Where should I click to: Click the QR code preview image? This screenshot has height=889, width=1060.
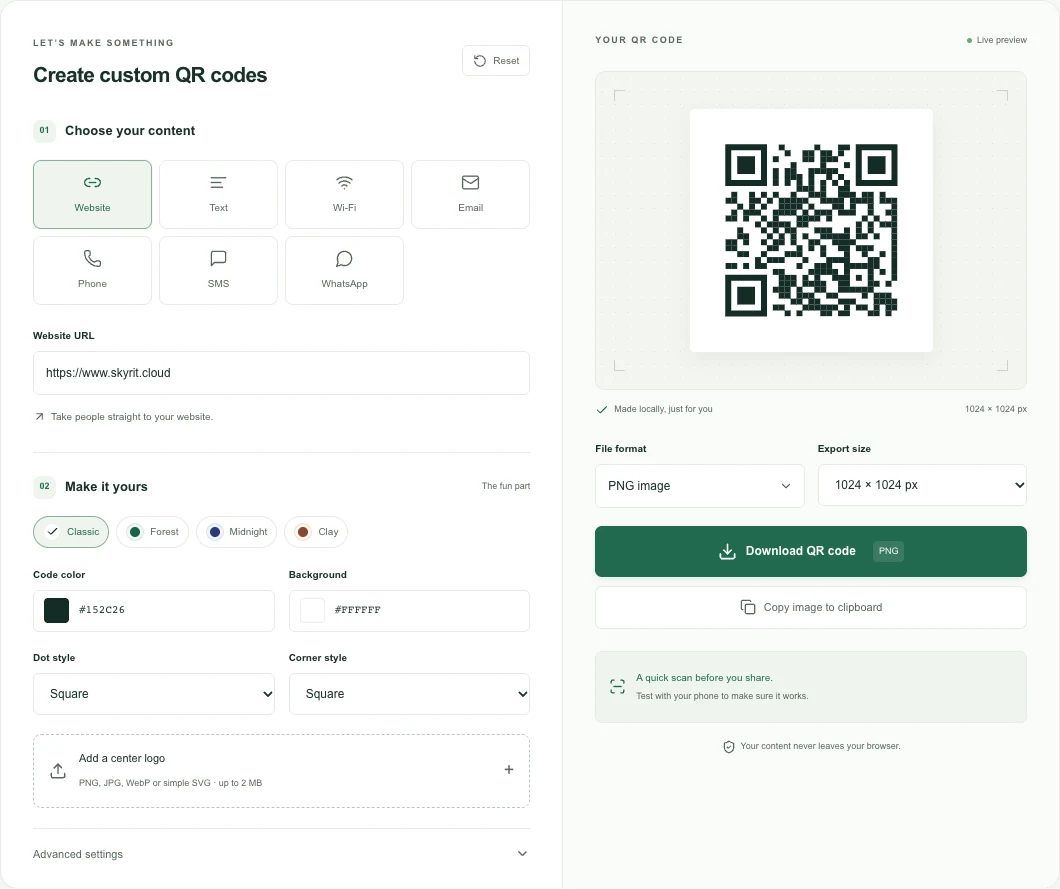tap(811, 230)
